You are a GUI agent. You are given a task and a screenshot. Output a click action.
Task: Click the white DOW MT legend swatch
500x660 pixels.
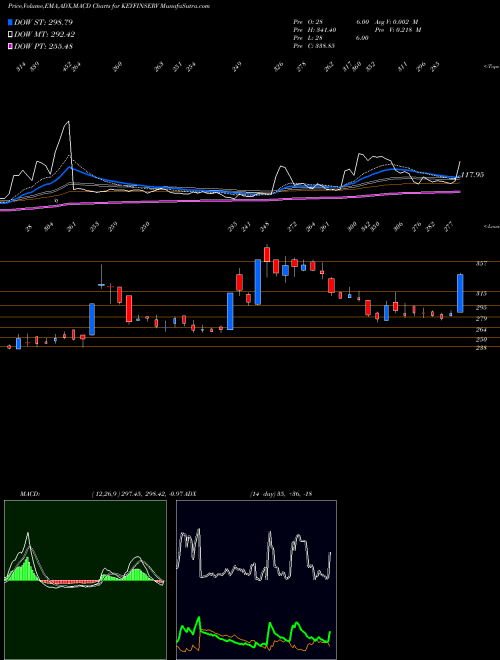11,35
